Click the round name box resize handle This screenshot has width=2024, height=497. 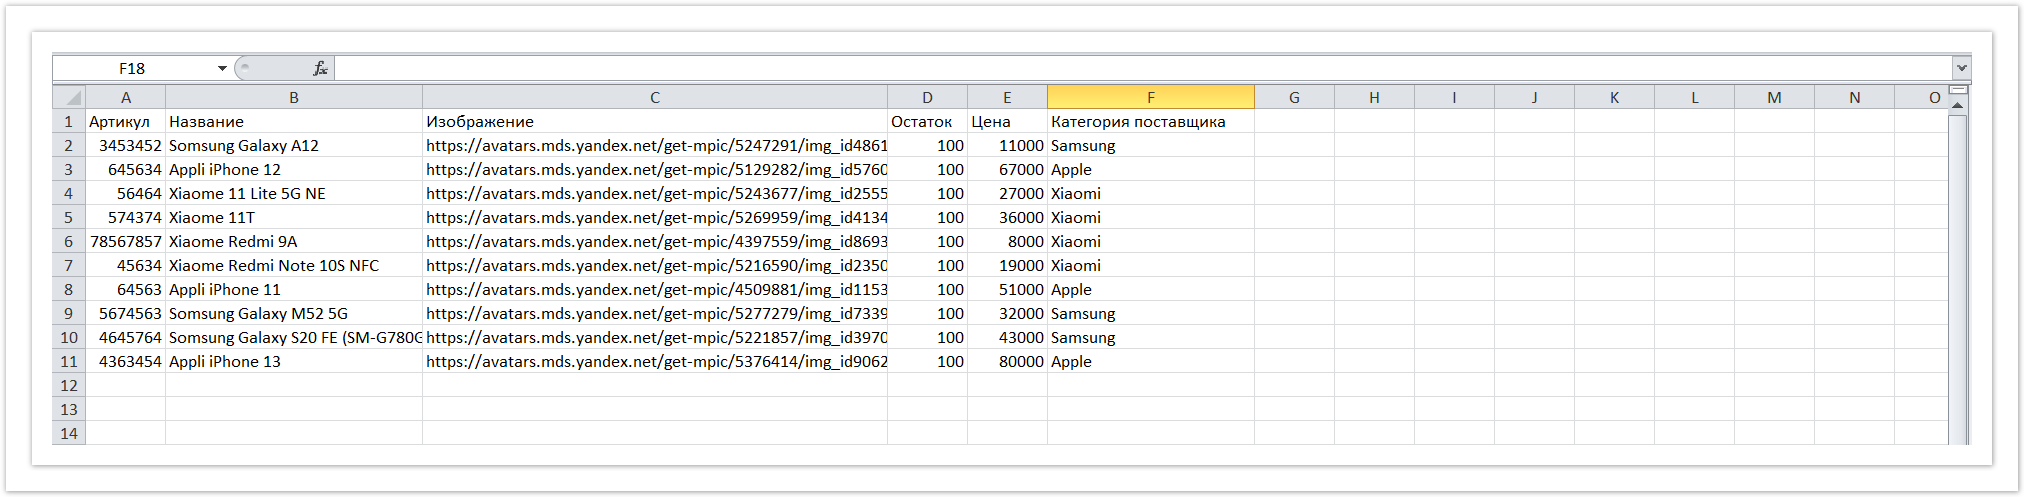point(244,68)
